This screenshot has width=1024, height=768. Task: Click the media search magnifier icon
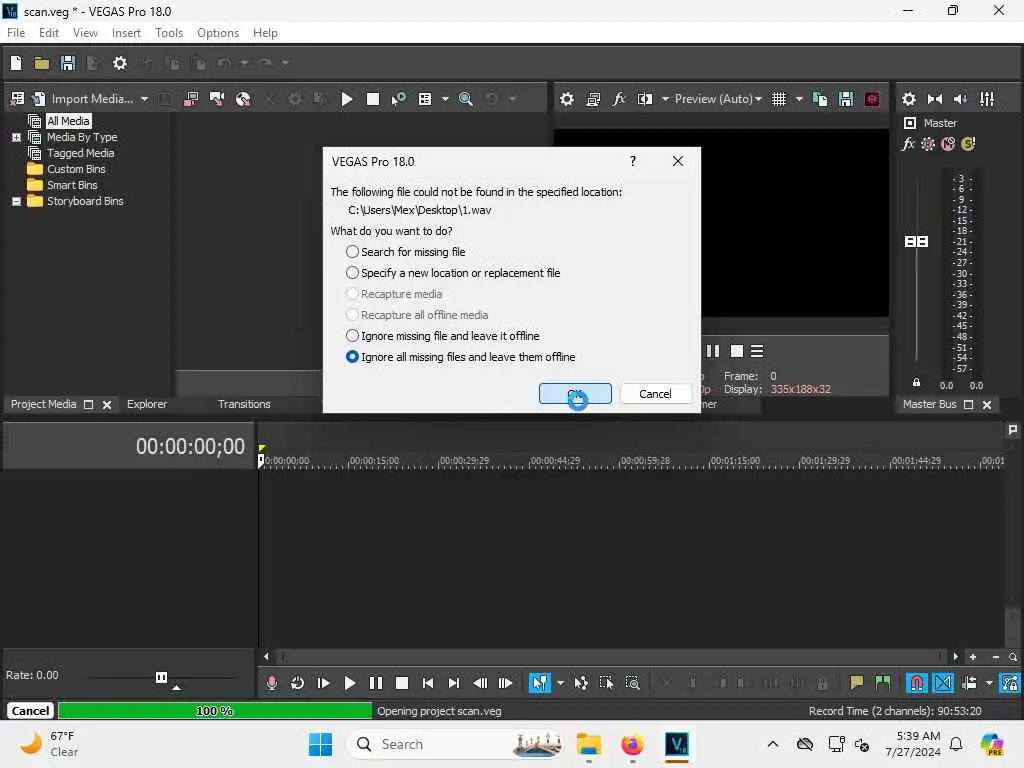point(466,99)
